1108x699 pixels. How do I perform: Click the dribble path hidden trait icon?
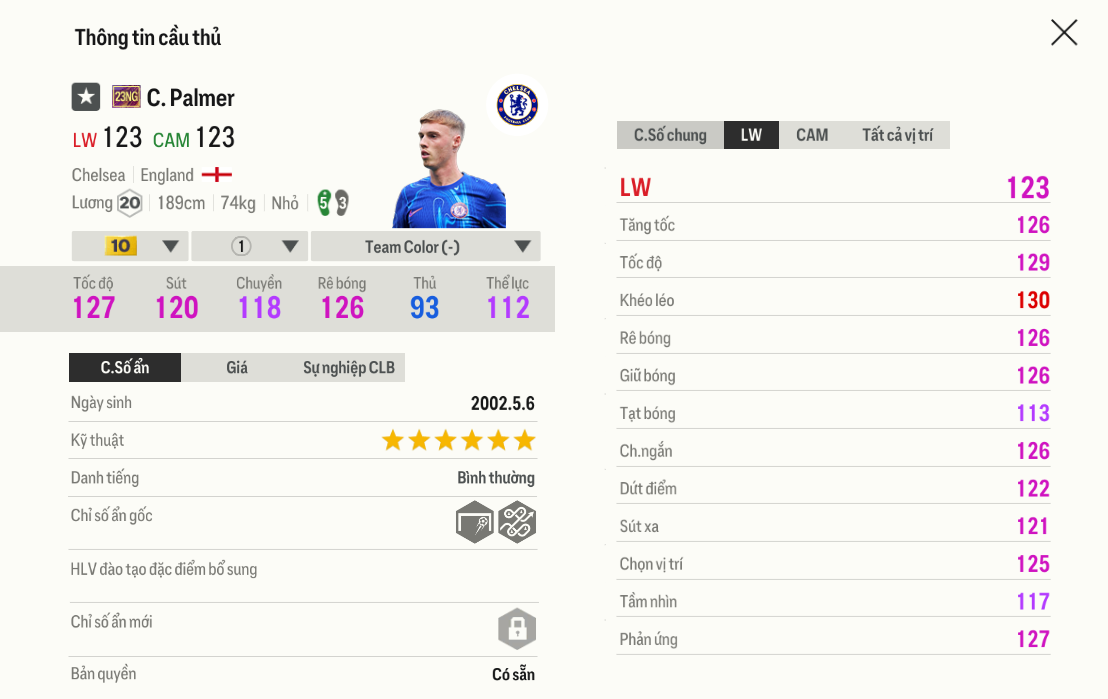click(x=517, y=522)
